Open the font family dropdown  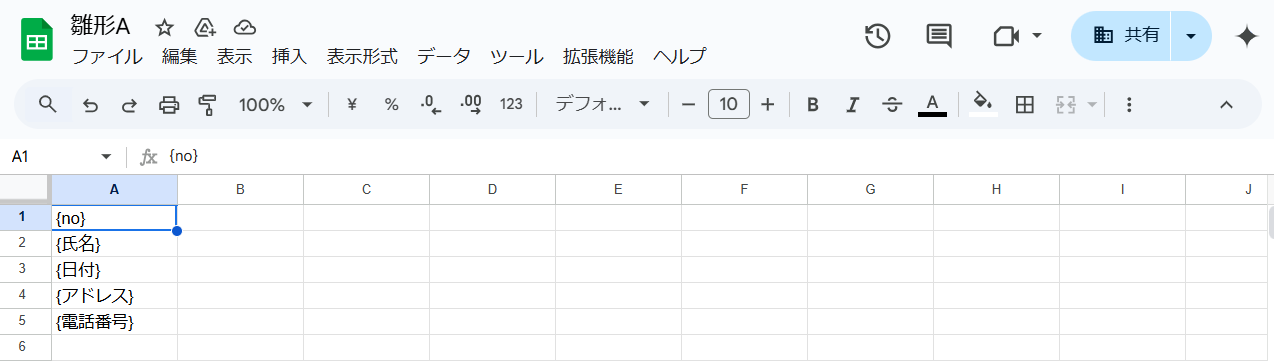[x=602, y=104]
